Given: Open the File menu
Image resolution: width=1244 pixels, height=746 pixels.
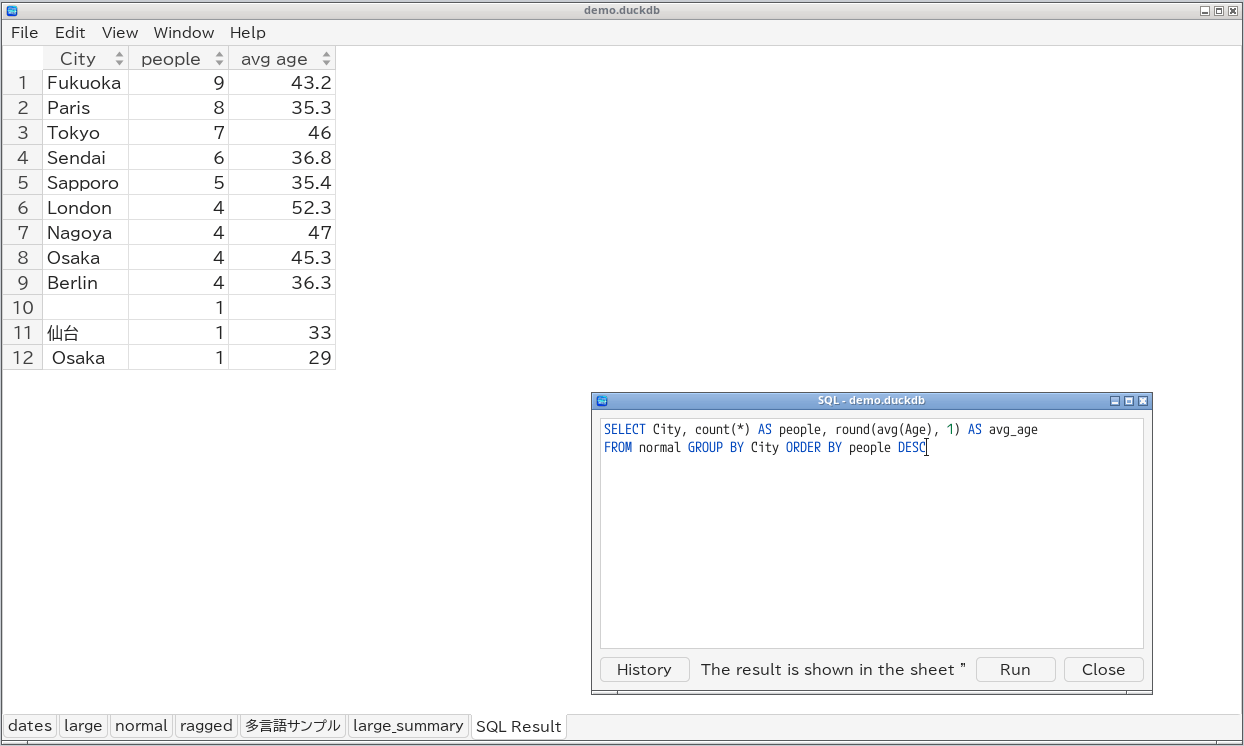Looking at the screenshot, I should tap(24, 33).
